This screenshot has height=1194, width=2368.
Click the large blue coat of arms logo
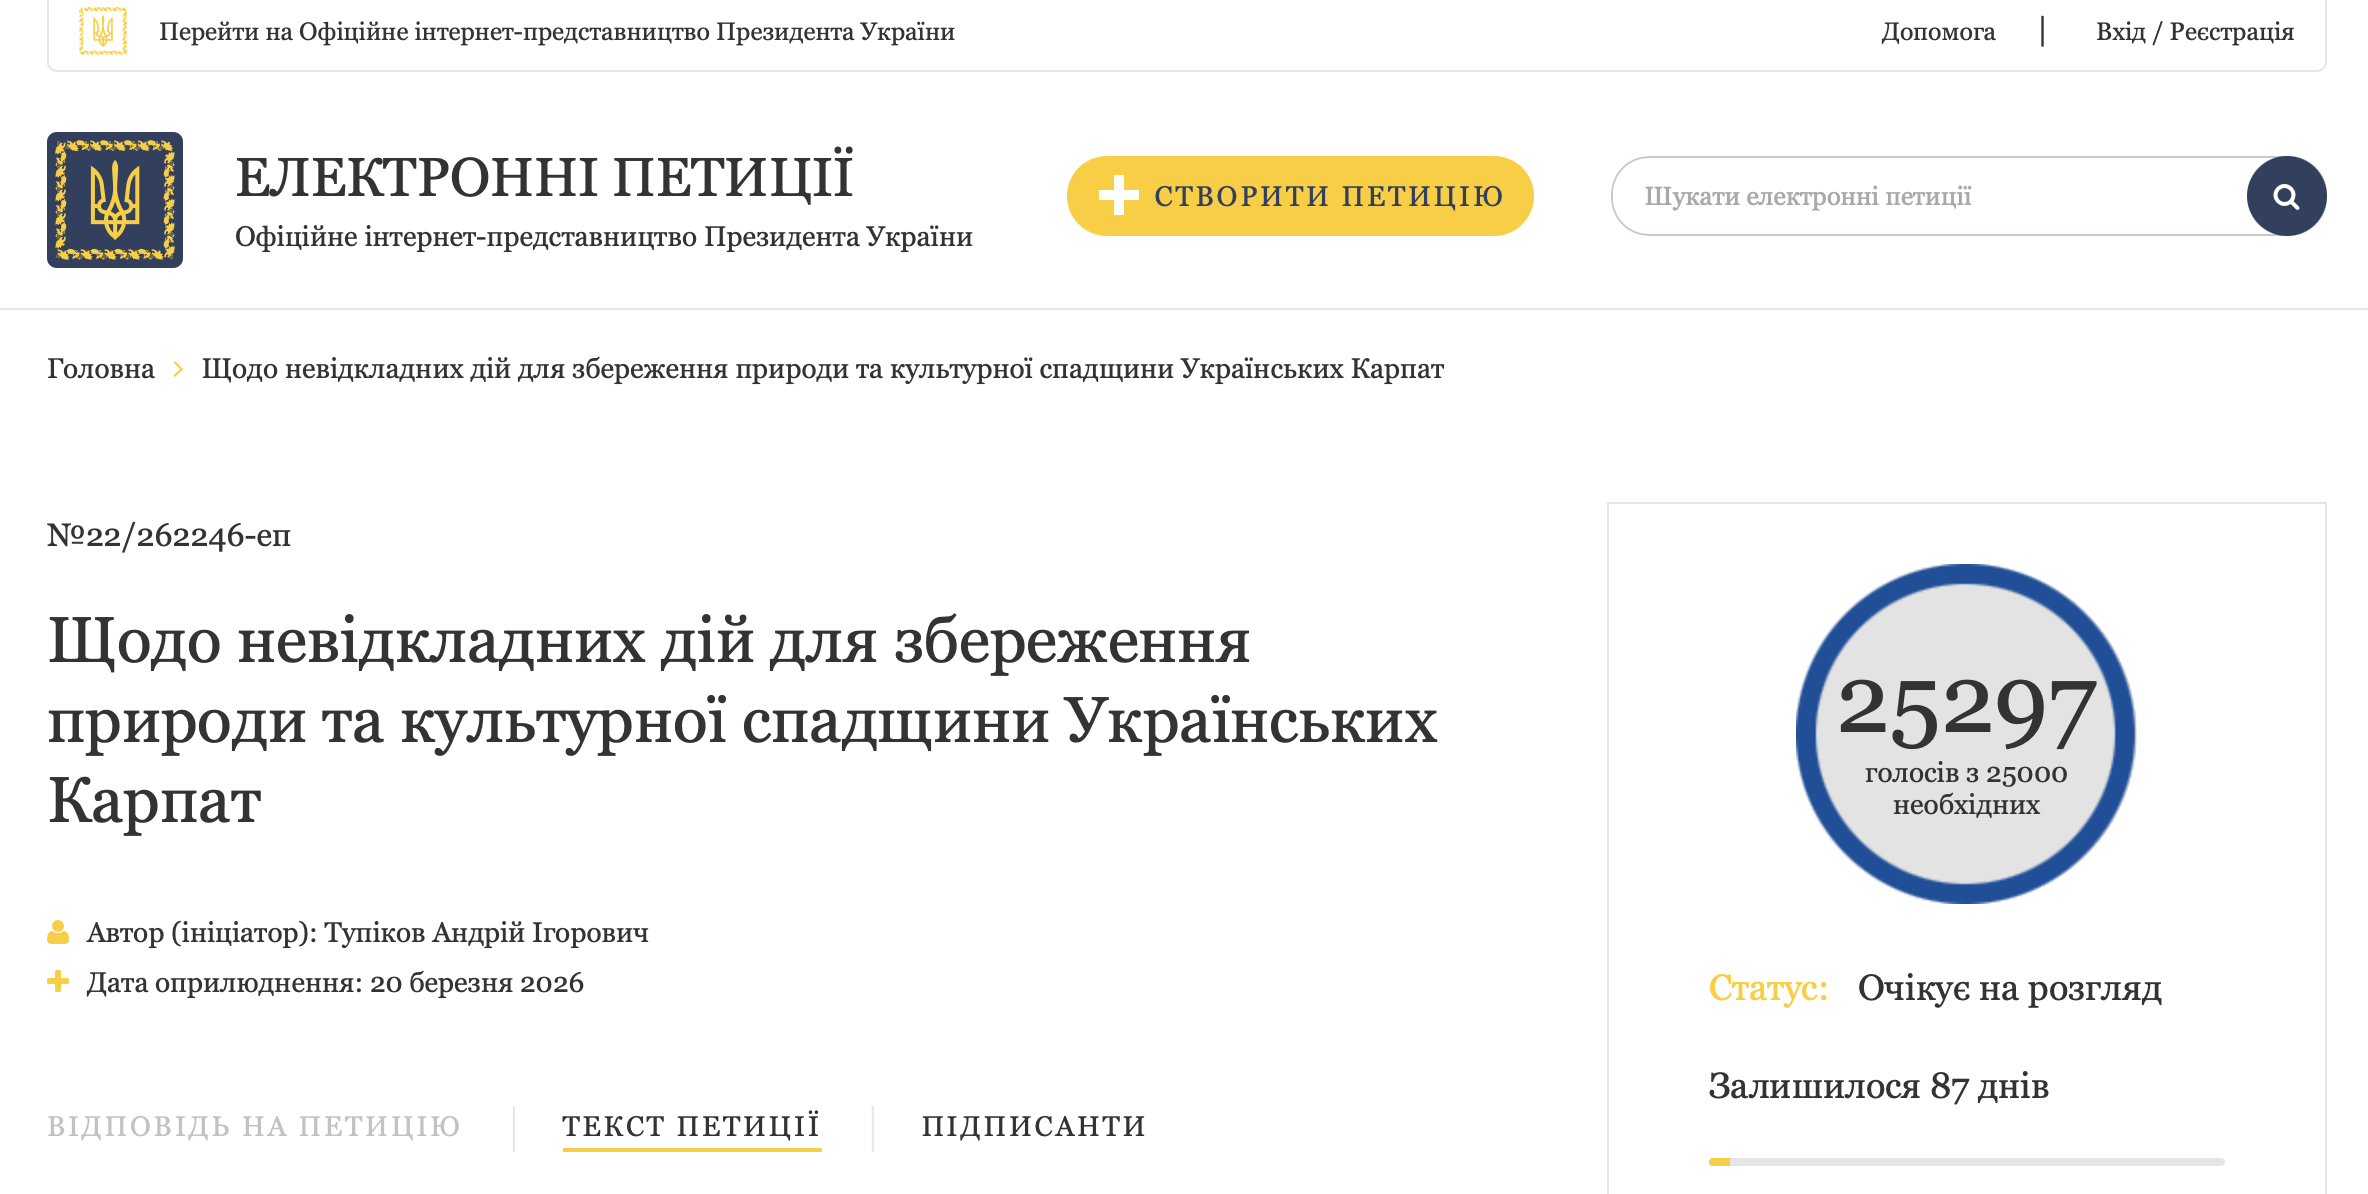(x=115, y=200)
